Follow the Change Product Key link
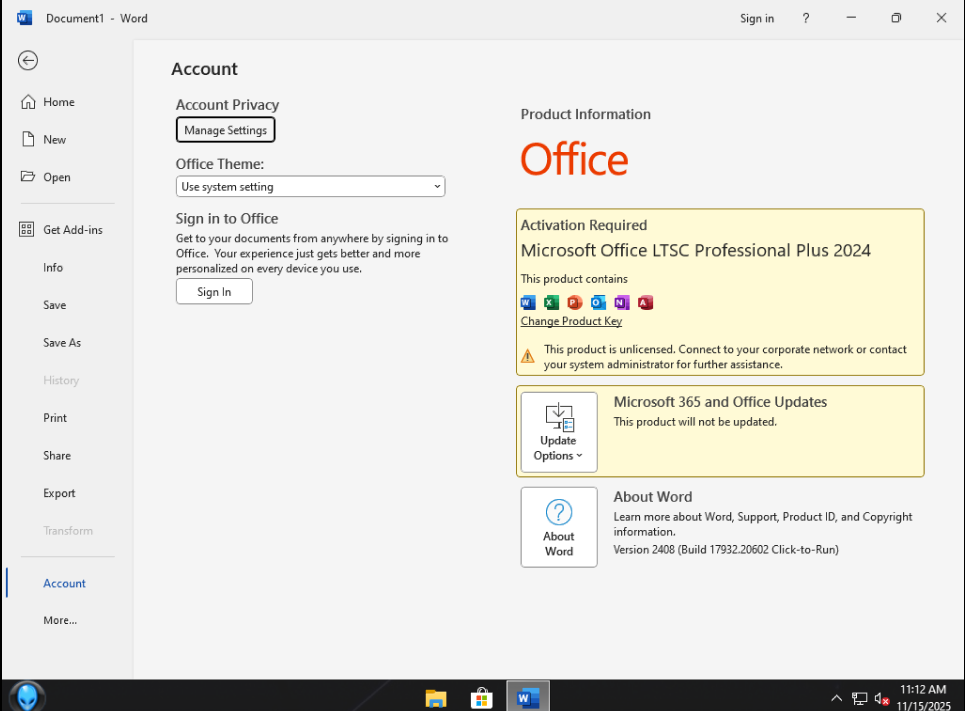 pyautogui.click(x=571, y=321)
